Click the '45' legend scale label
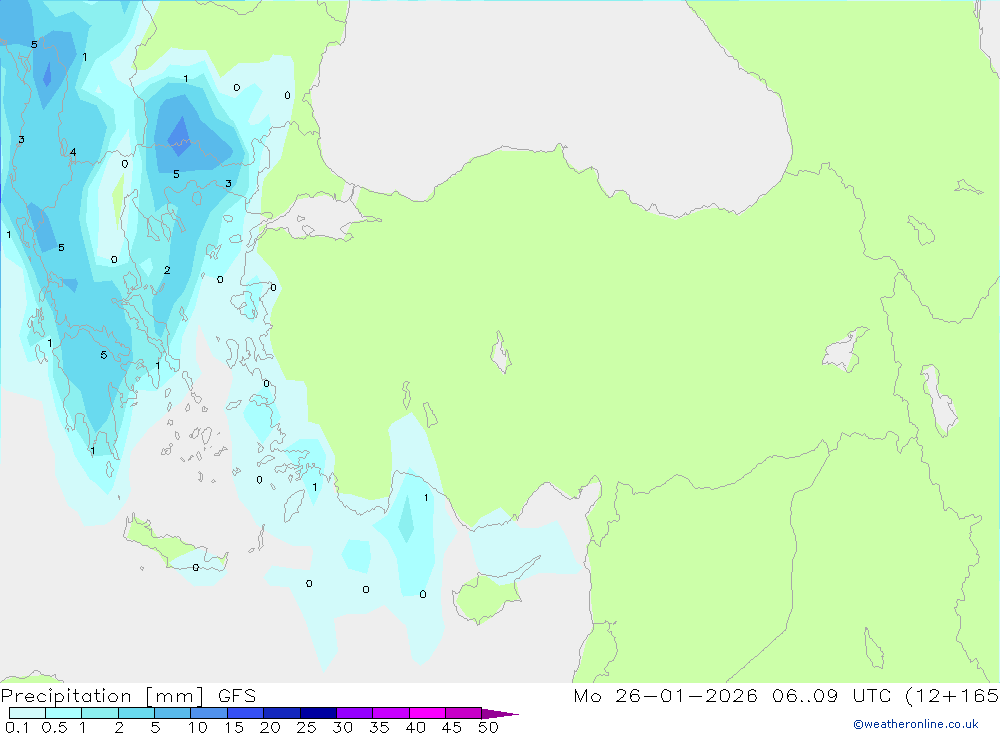The image size is (1000, 733). [452, 727]
